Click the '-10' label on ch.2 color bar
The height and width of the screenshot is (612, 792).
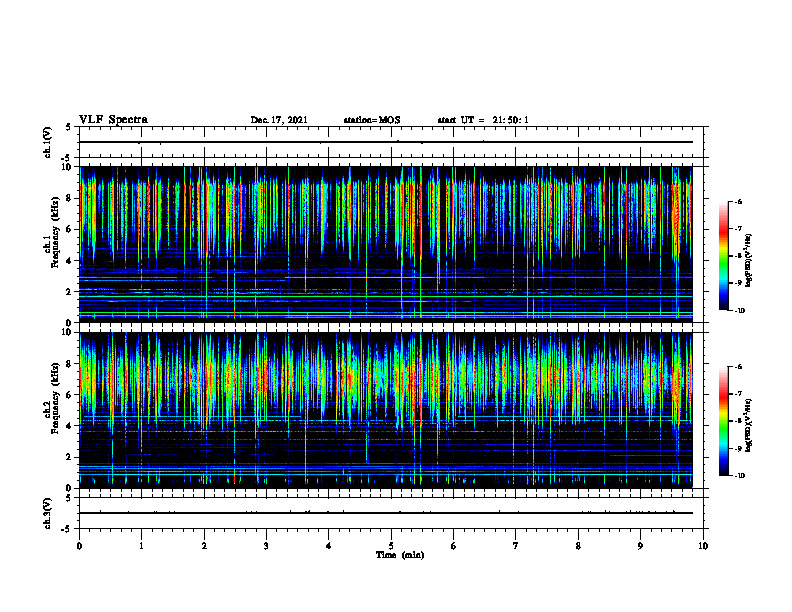740,476
